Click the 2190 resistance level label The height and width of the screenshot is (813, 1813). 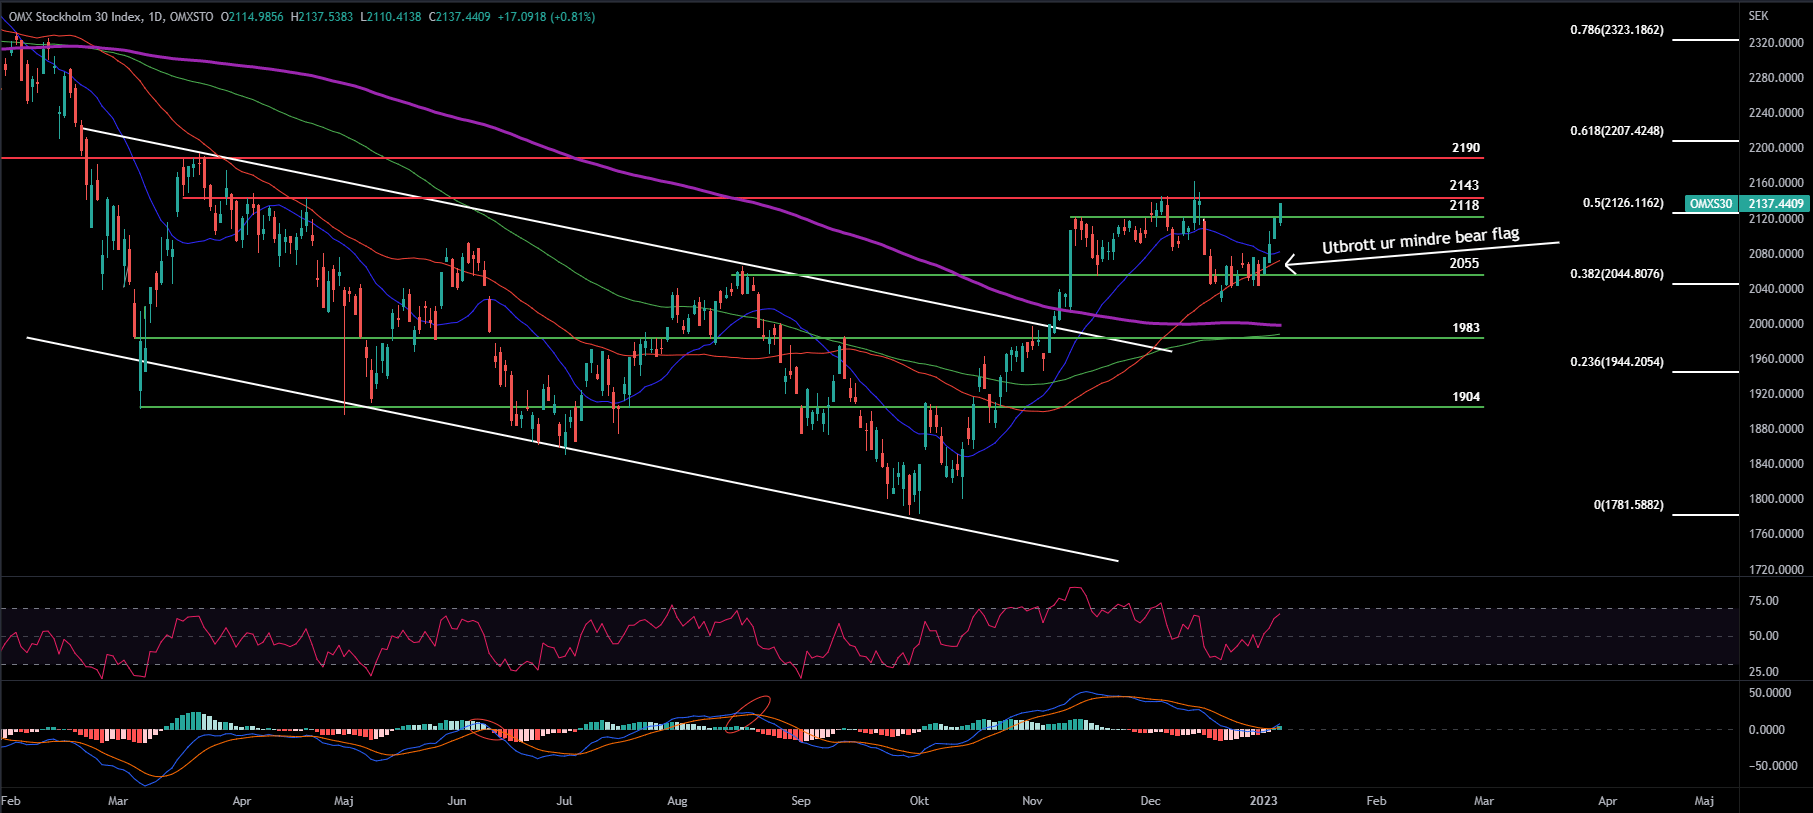(x=1465, y=148)
